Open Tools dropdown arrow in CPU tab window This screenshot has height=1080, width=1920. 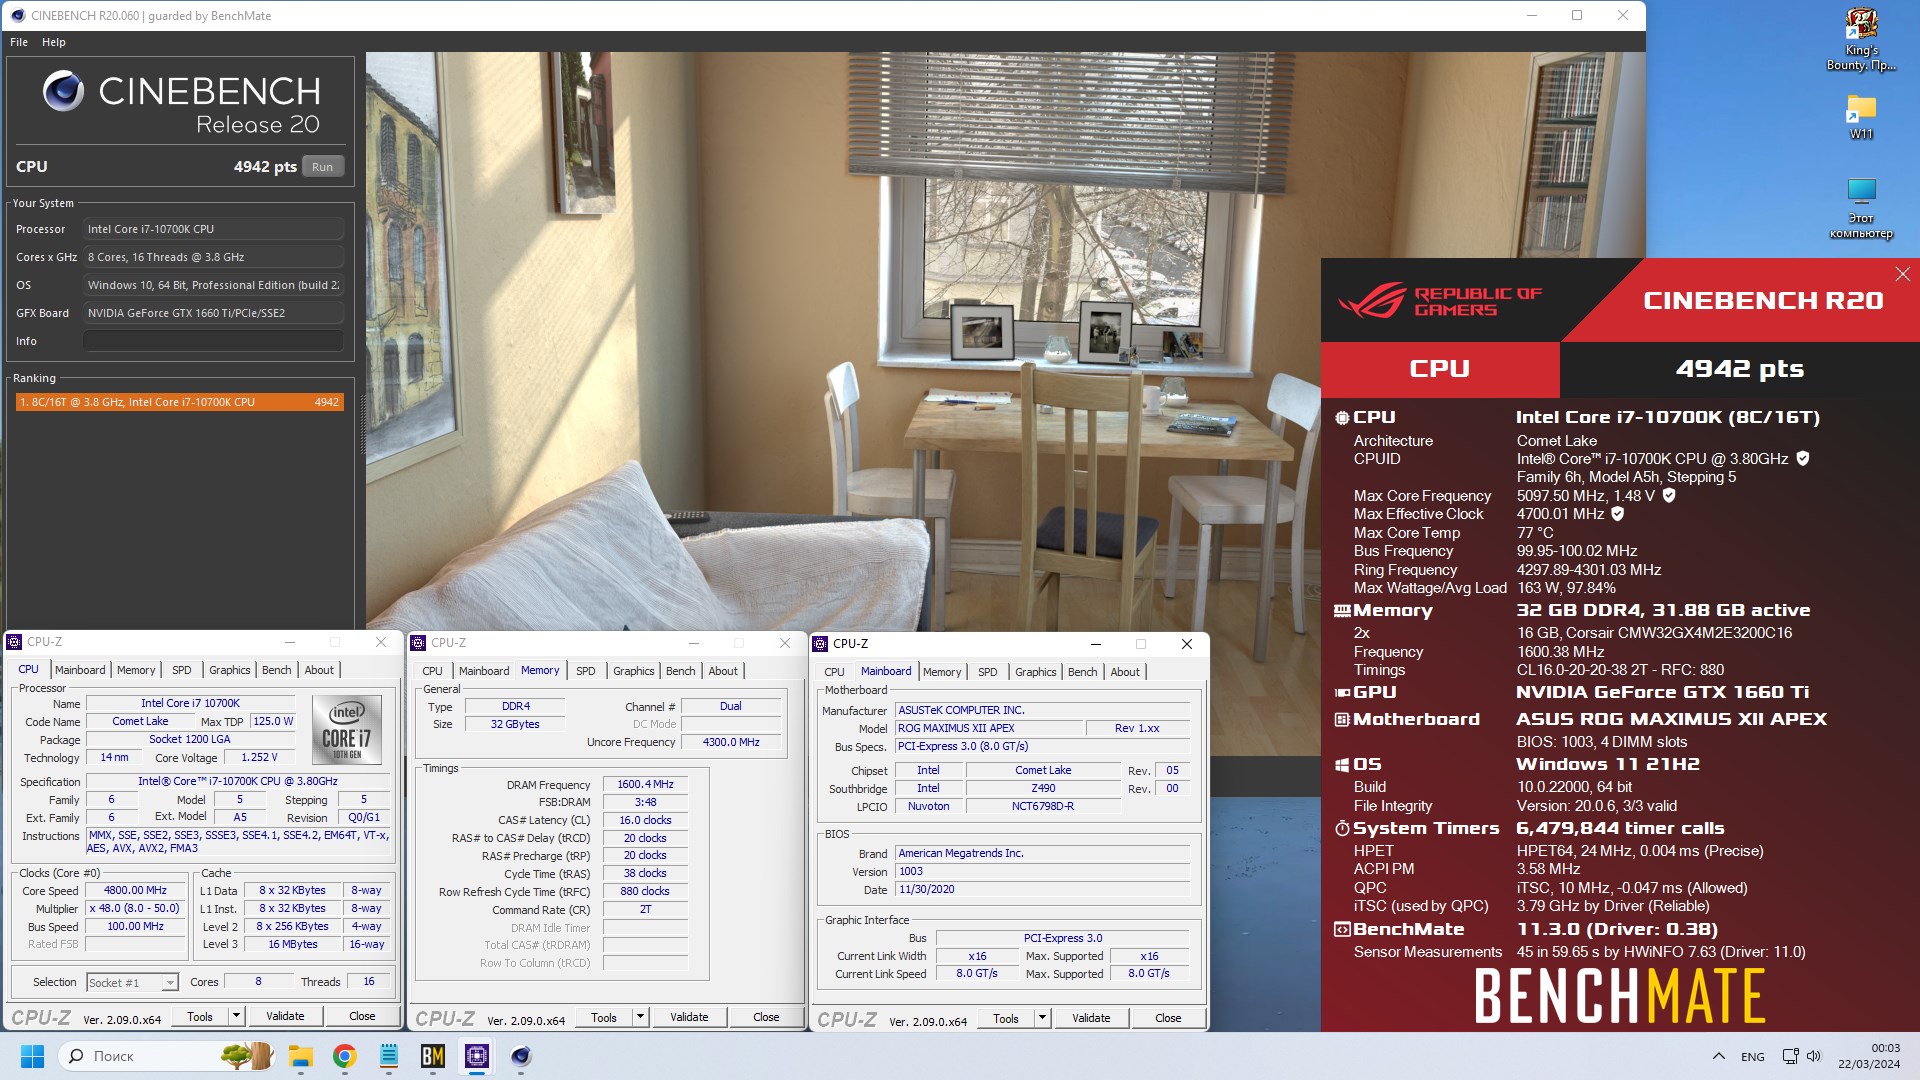coord(237,1016)
